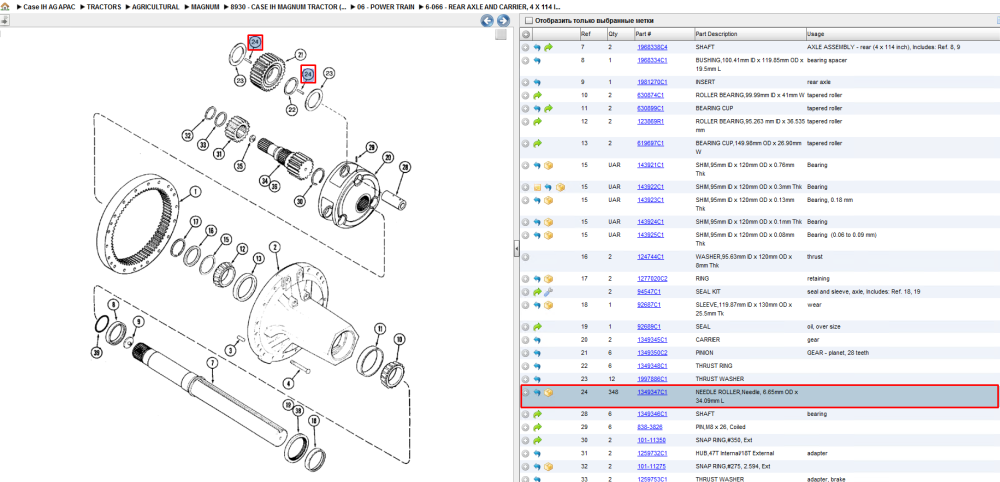Click the blue arrow on the PINION row
1000x482 pixels.
pyautogui.click(x=537, y=353)
